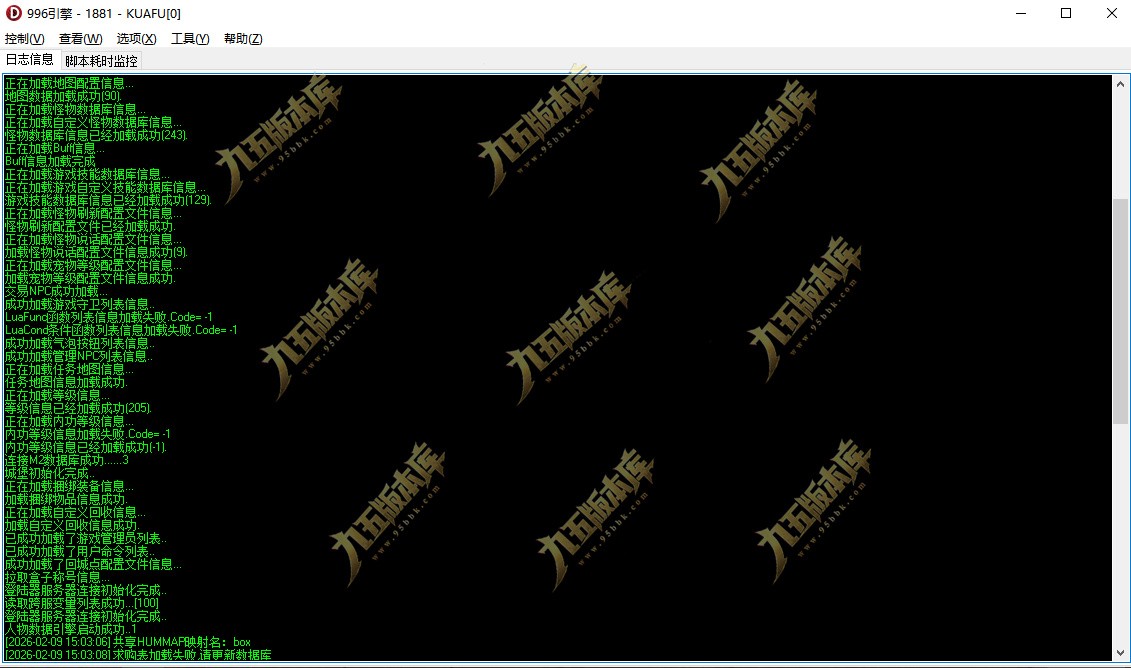
Task: Select log line 拉取盒子称号信息
Action: click(x=57, y=576)
